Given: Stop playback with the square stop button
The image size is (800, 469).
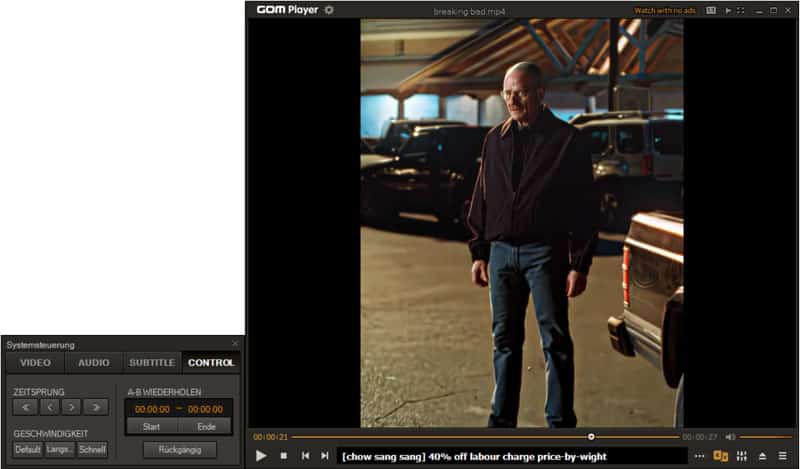Looking at the screenshot, I should (284, 456).
